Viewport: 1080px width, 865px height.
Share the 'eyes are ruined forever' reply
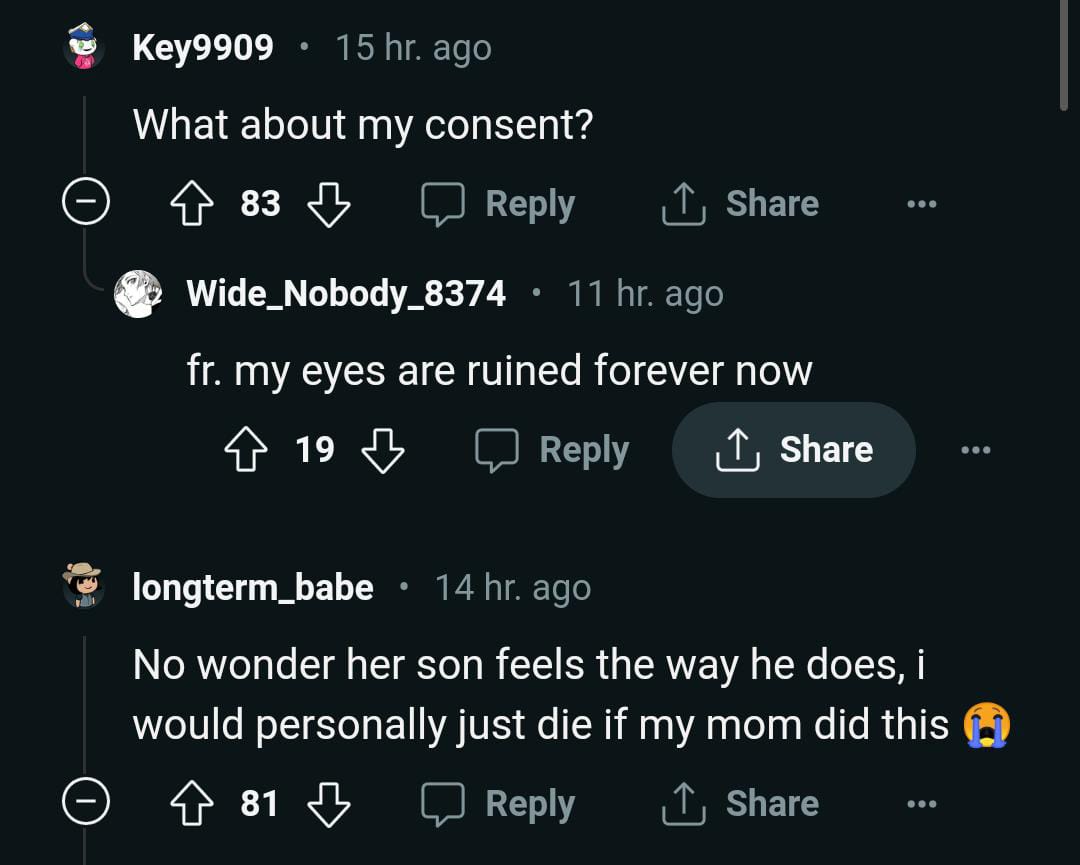click(794, 450)
